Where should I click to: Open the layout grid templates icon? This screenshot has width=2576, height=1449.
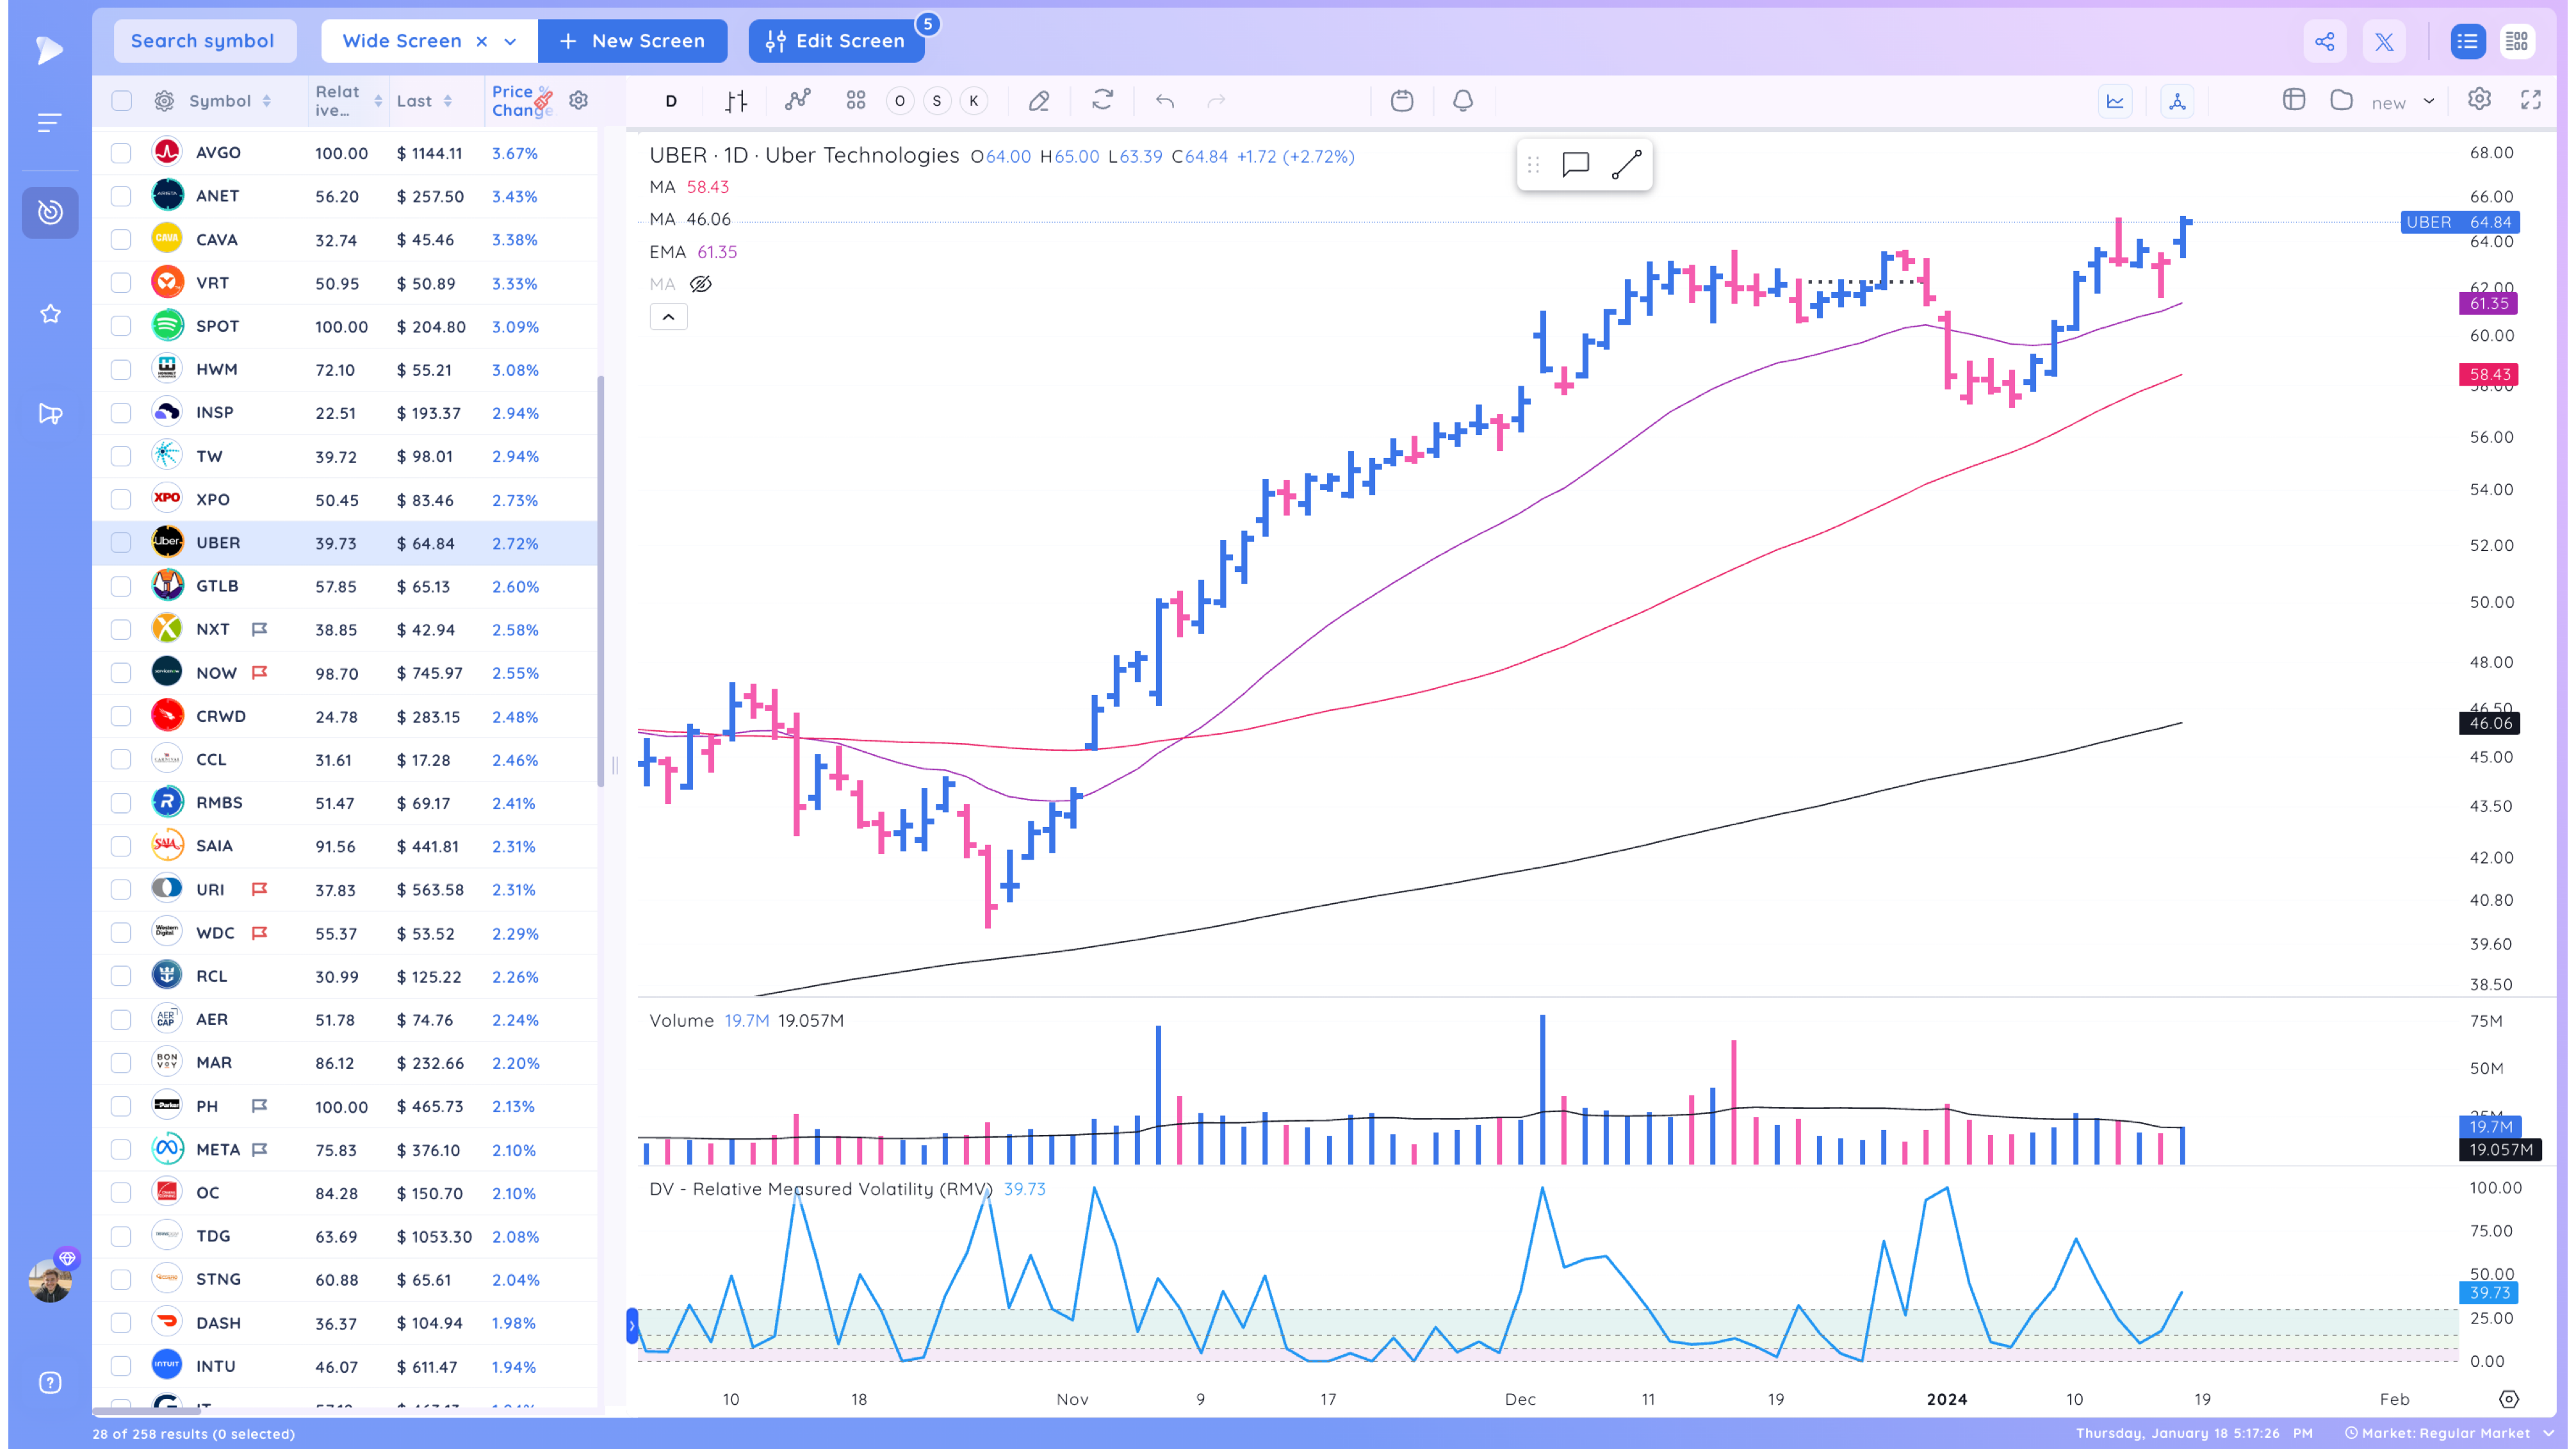tap(856, 101)
